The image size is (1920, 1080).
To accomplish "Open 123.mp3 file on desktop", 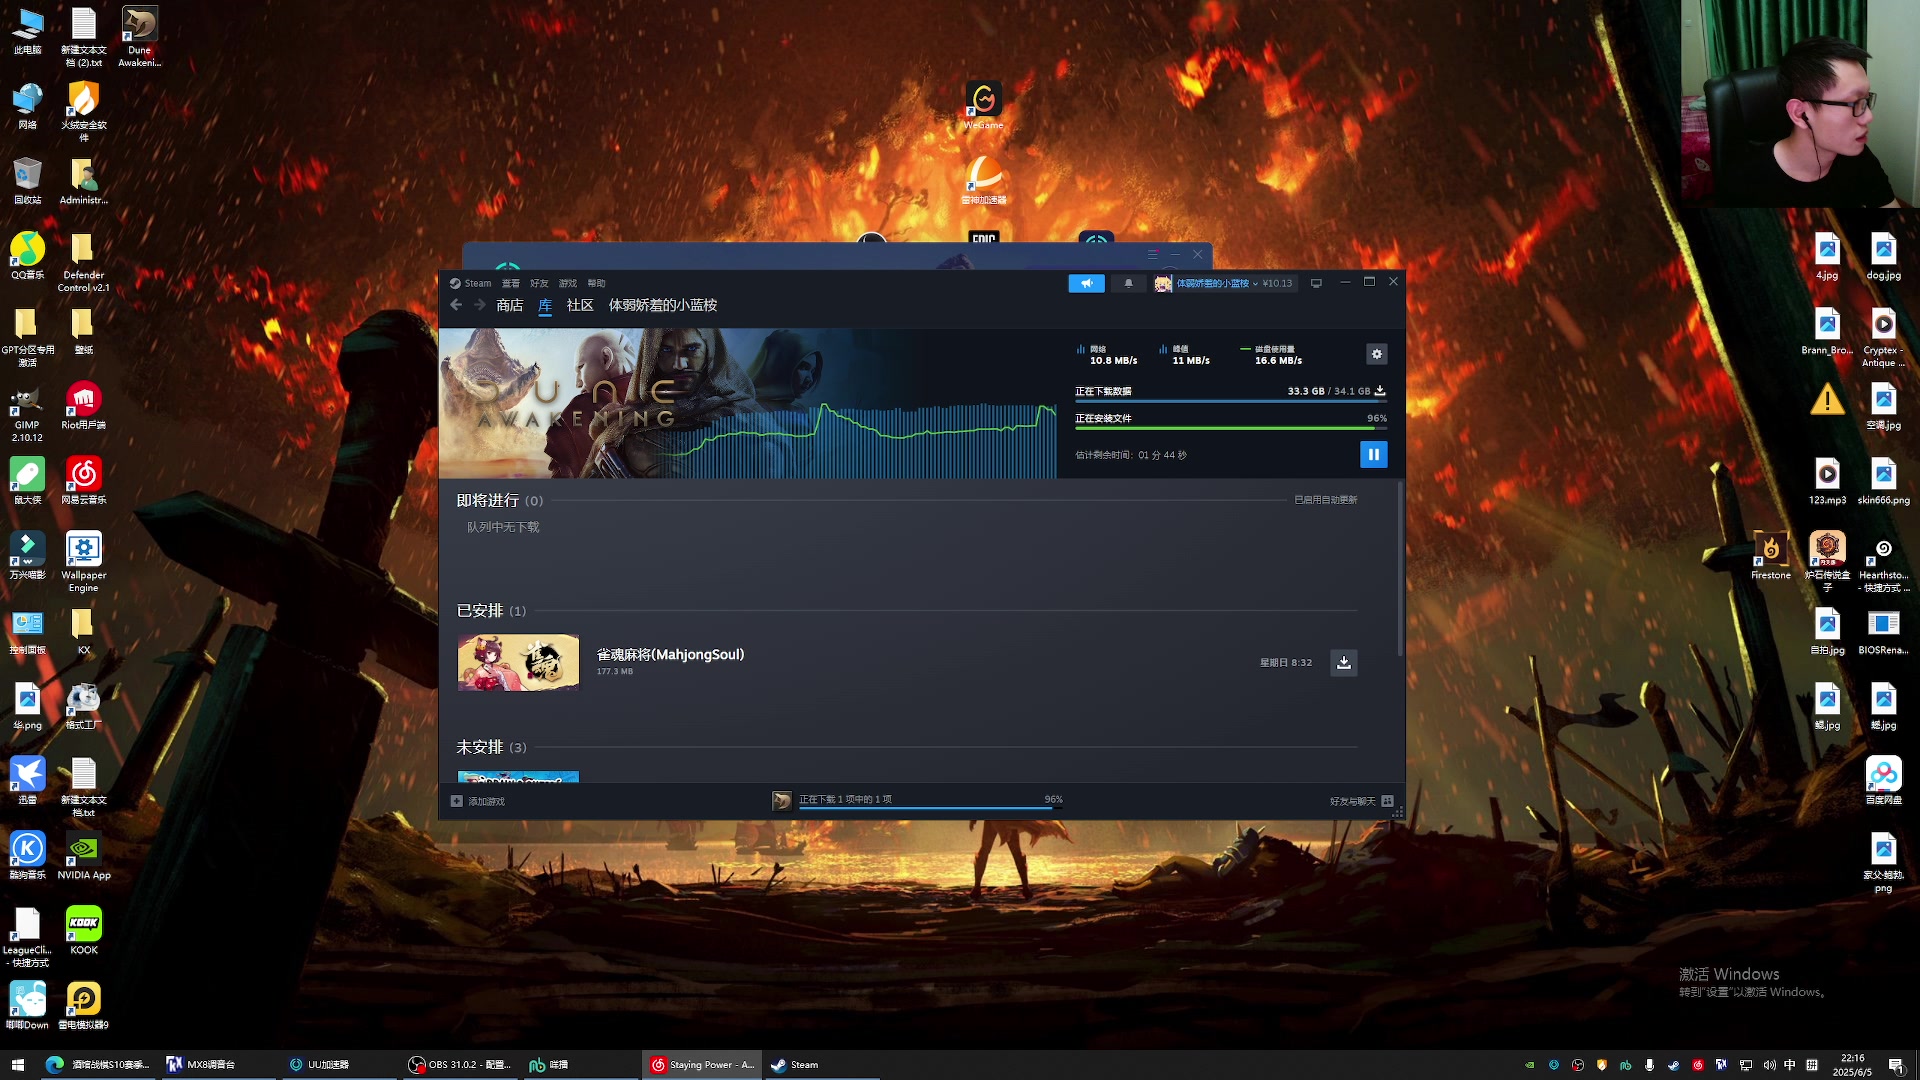I will click(x=1827, y=481).
